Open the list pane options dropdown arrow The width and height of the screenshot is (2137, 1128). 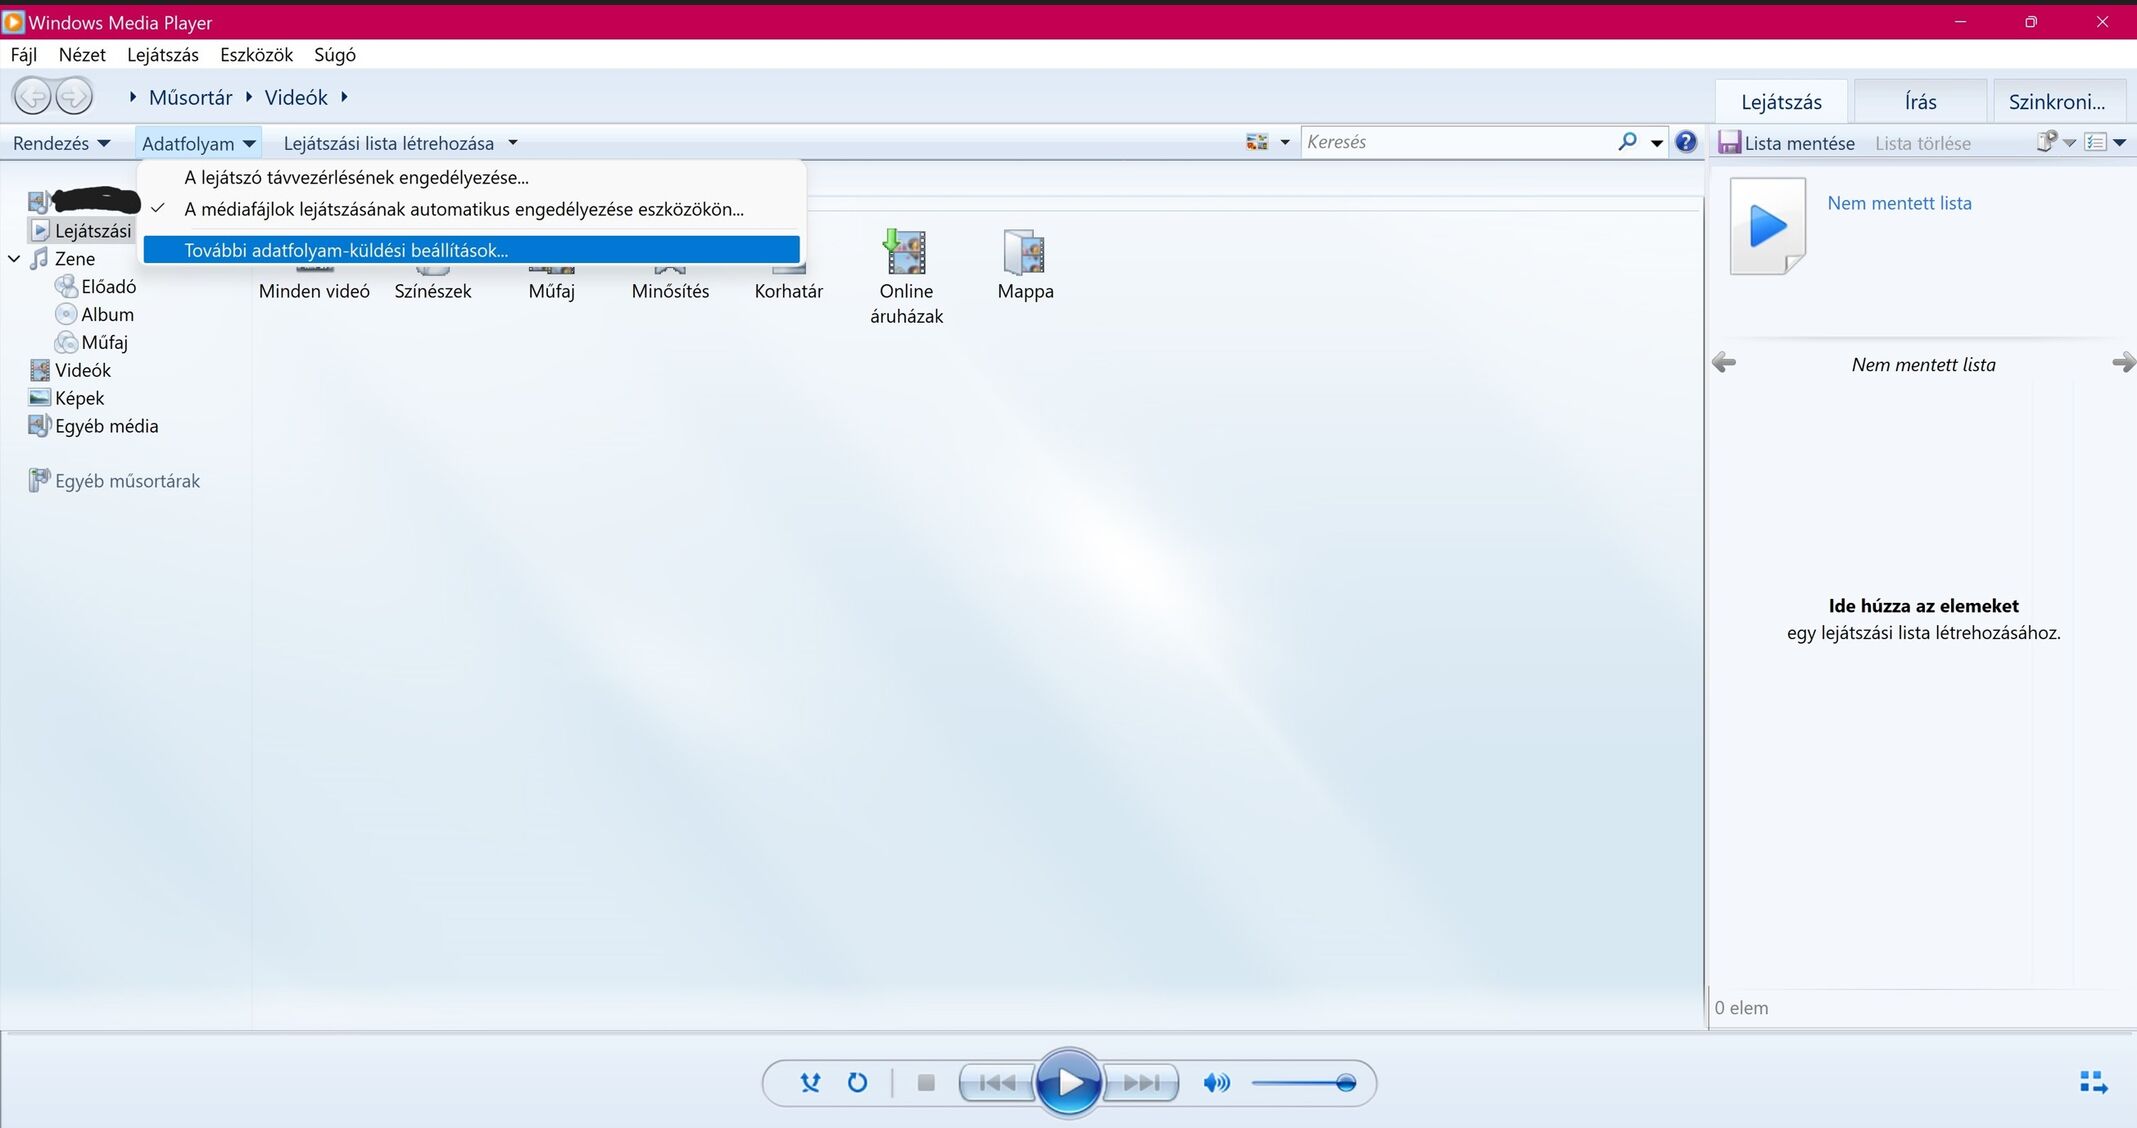point(2069,143)
